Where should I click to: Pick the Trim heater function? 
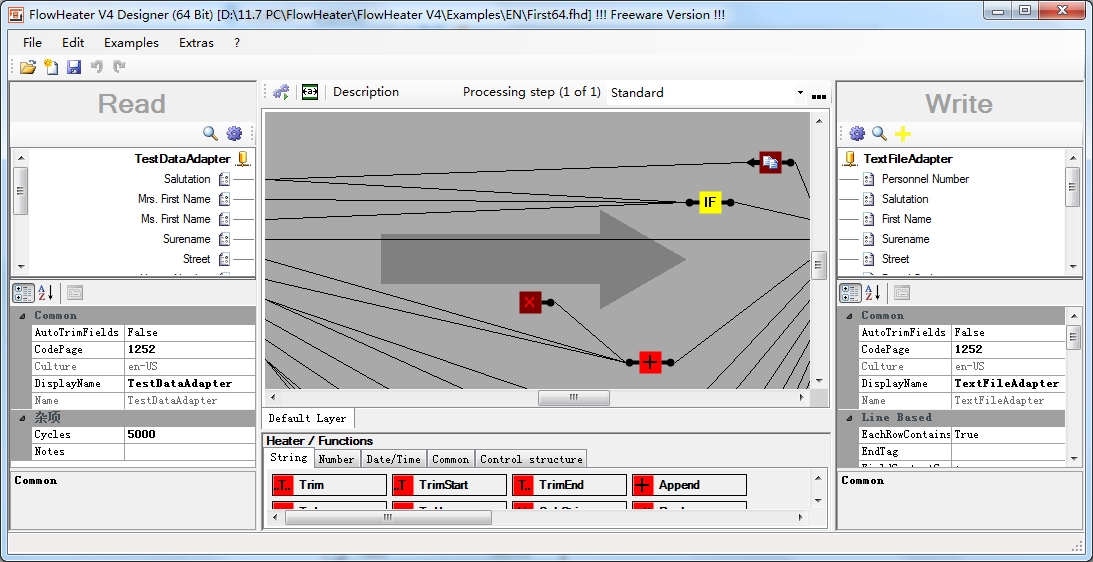click(x=329, y=485)
